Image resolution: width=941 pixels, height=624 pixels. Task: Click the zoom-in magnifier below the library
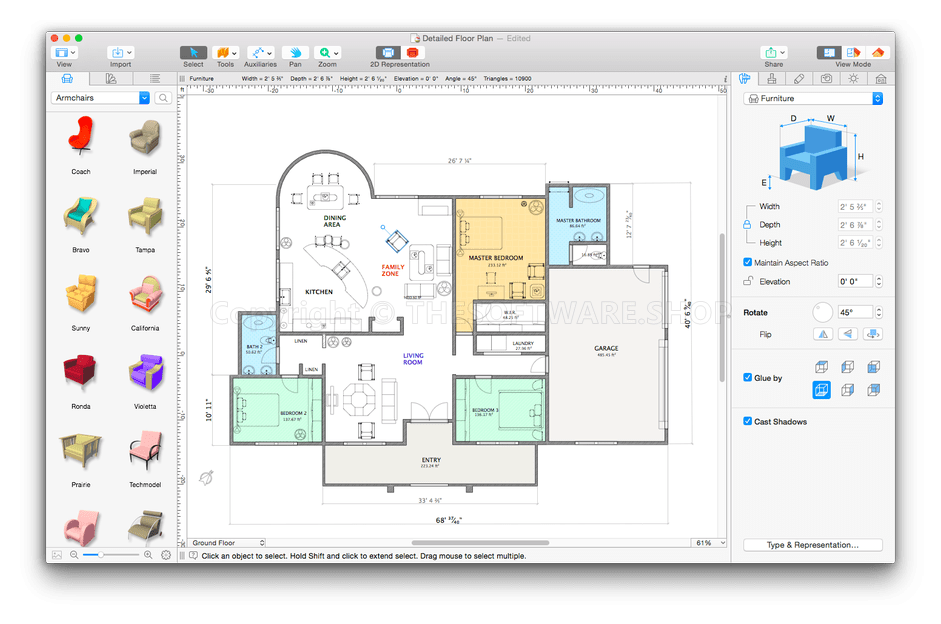(x=148, y=555)
